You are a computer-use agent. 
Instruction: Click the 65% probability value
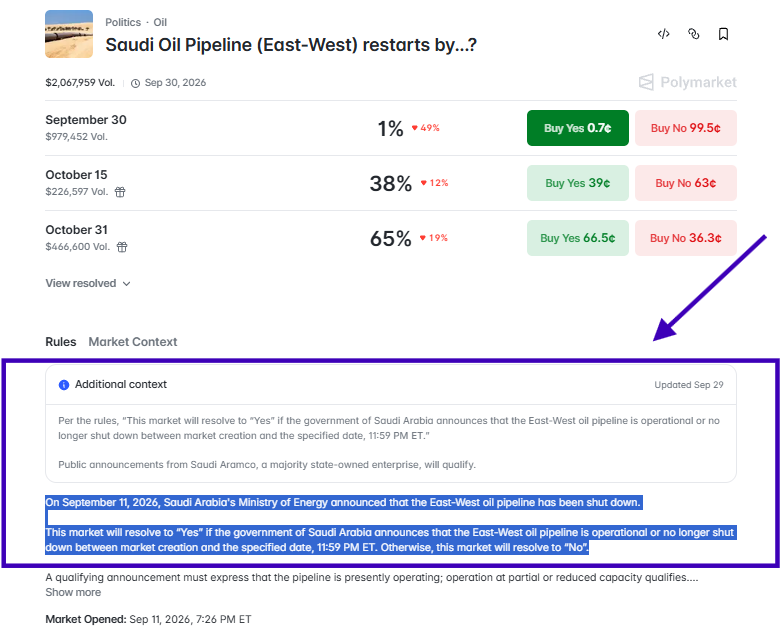pos(390,238)
